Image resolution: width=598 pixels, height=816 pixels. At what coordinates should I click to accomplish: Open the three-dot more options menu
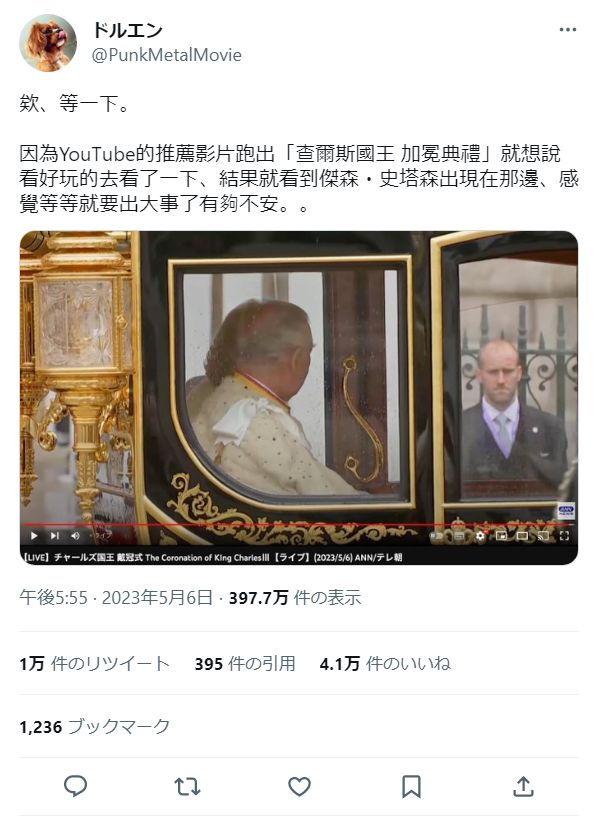coord(567,30)
